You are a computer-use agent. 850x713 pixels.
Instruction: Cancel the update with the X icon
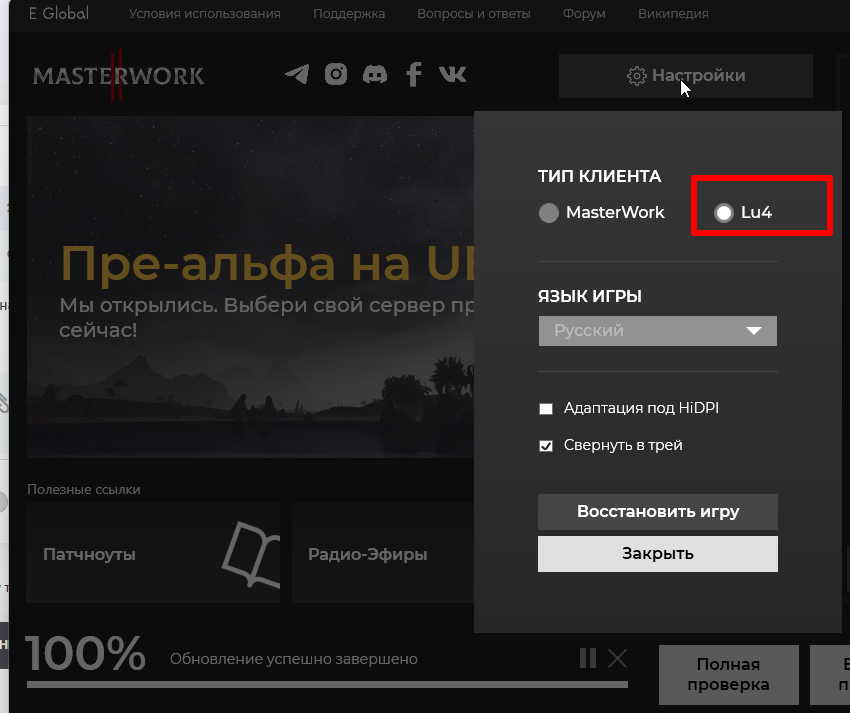click(x=617, y=658)
